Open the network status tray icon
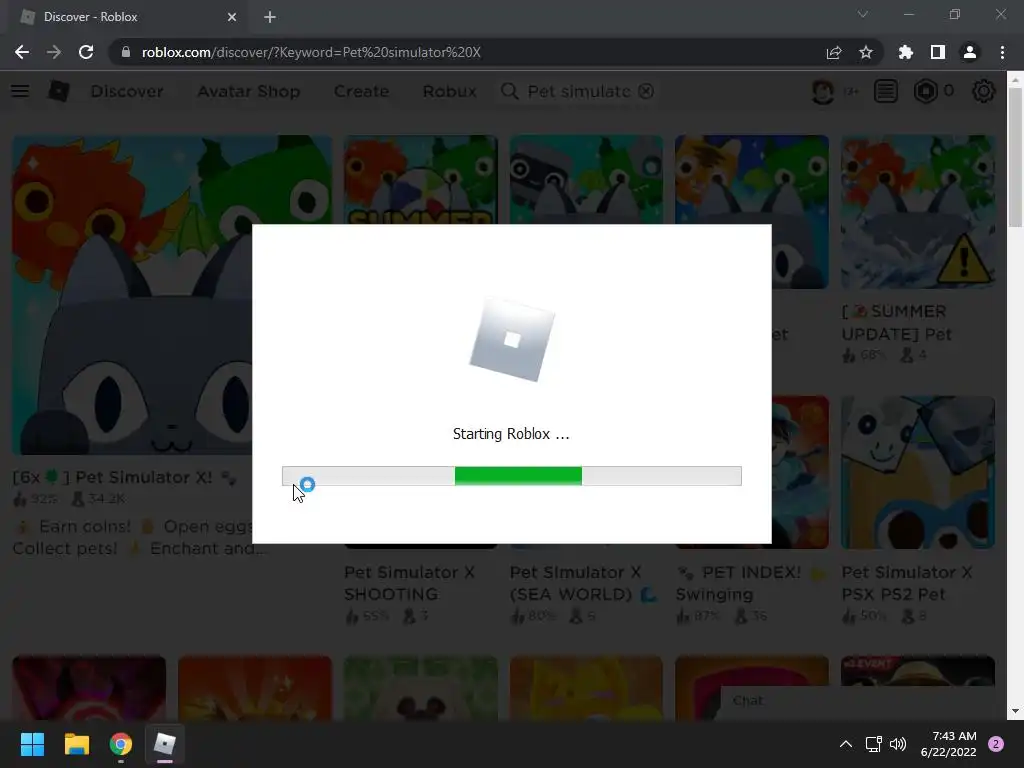The width and height of the screenshot is (1024, 768). (x=873, y=744)
